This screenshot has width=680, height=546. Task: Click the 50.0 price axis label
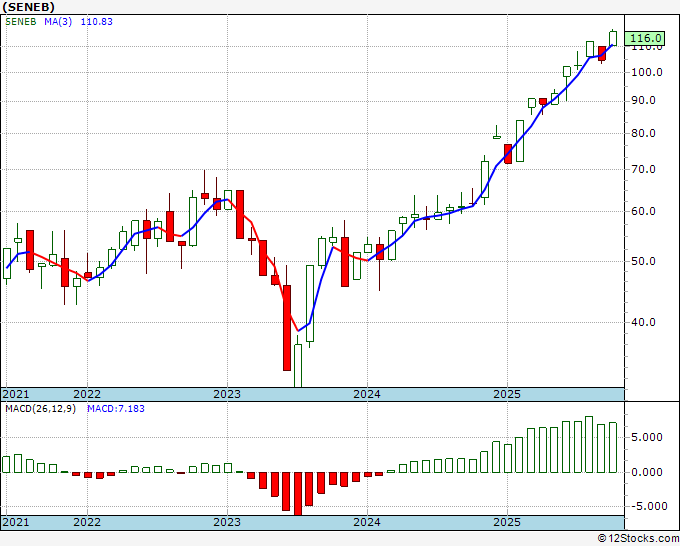click(643, 262)
